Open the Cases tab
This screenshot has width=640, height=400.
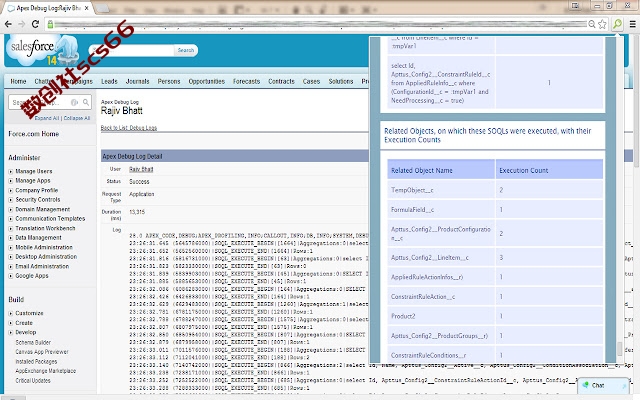pos(311,81)
